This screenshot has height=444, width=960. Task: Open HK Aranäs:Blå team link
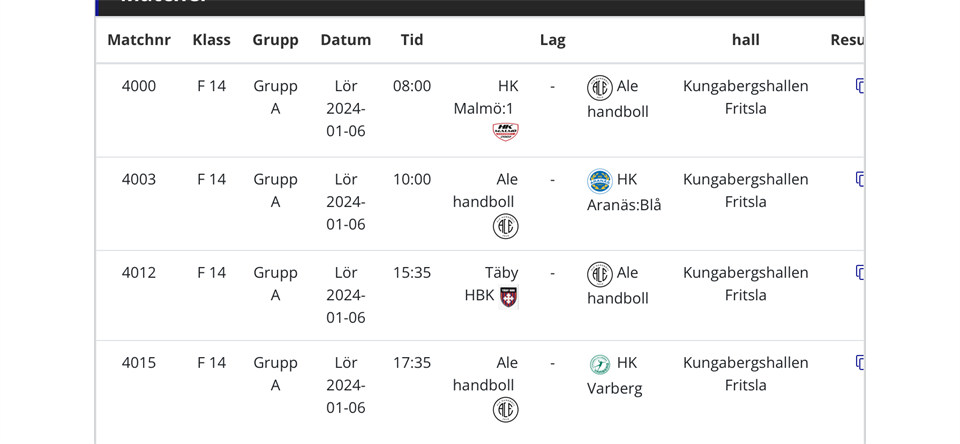click(x=625, y=192)
